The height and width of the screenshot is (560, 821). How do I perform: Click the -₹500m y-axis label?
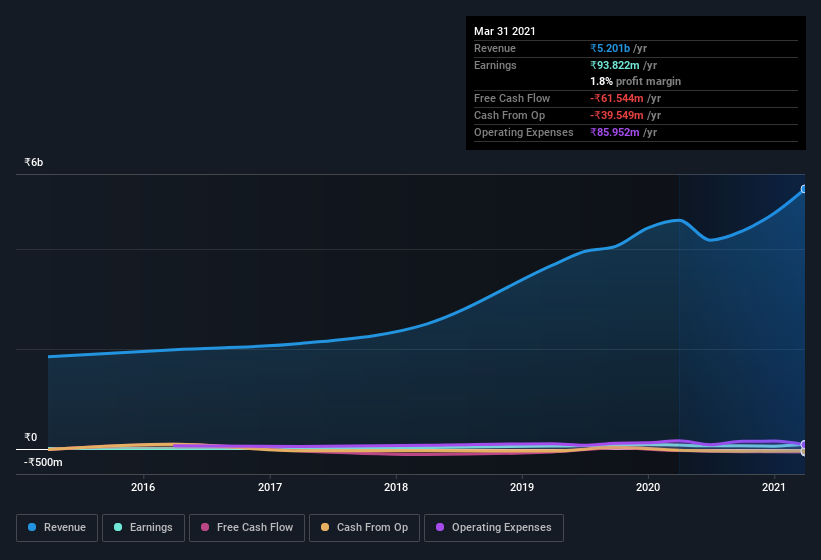coord(43,462)
